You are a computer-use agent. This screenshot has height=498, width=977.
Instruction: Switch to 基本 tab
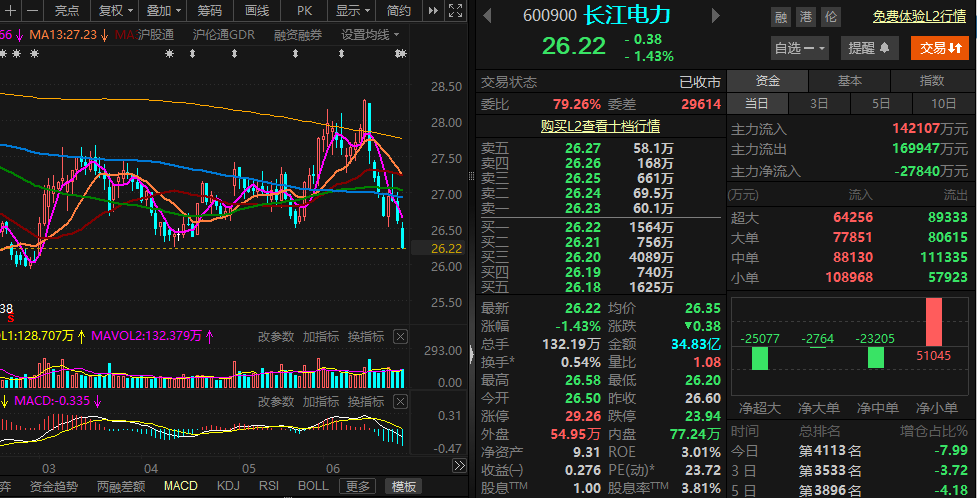tap(850, 81)
